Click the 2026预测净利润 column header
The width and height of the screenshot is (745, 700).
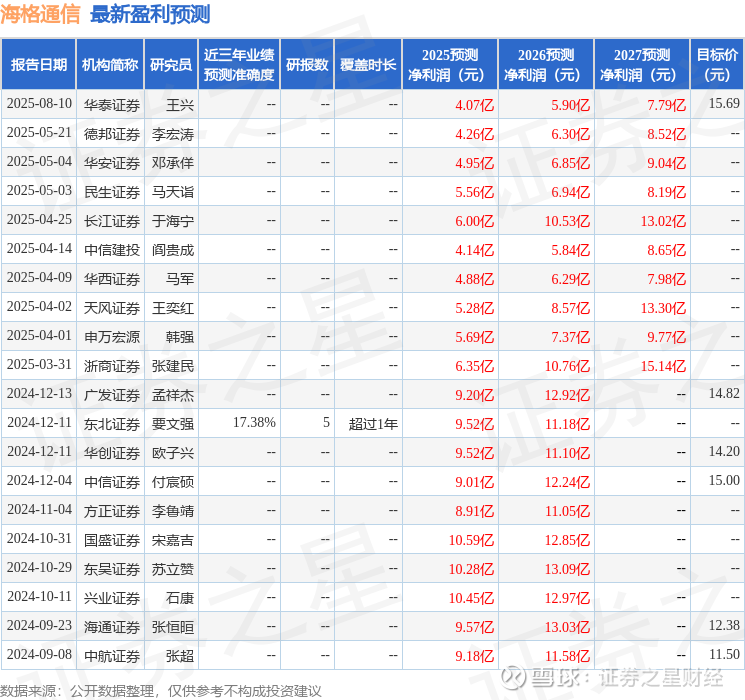coord(546,65)
